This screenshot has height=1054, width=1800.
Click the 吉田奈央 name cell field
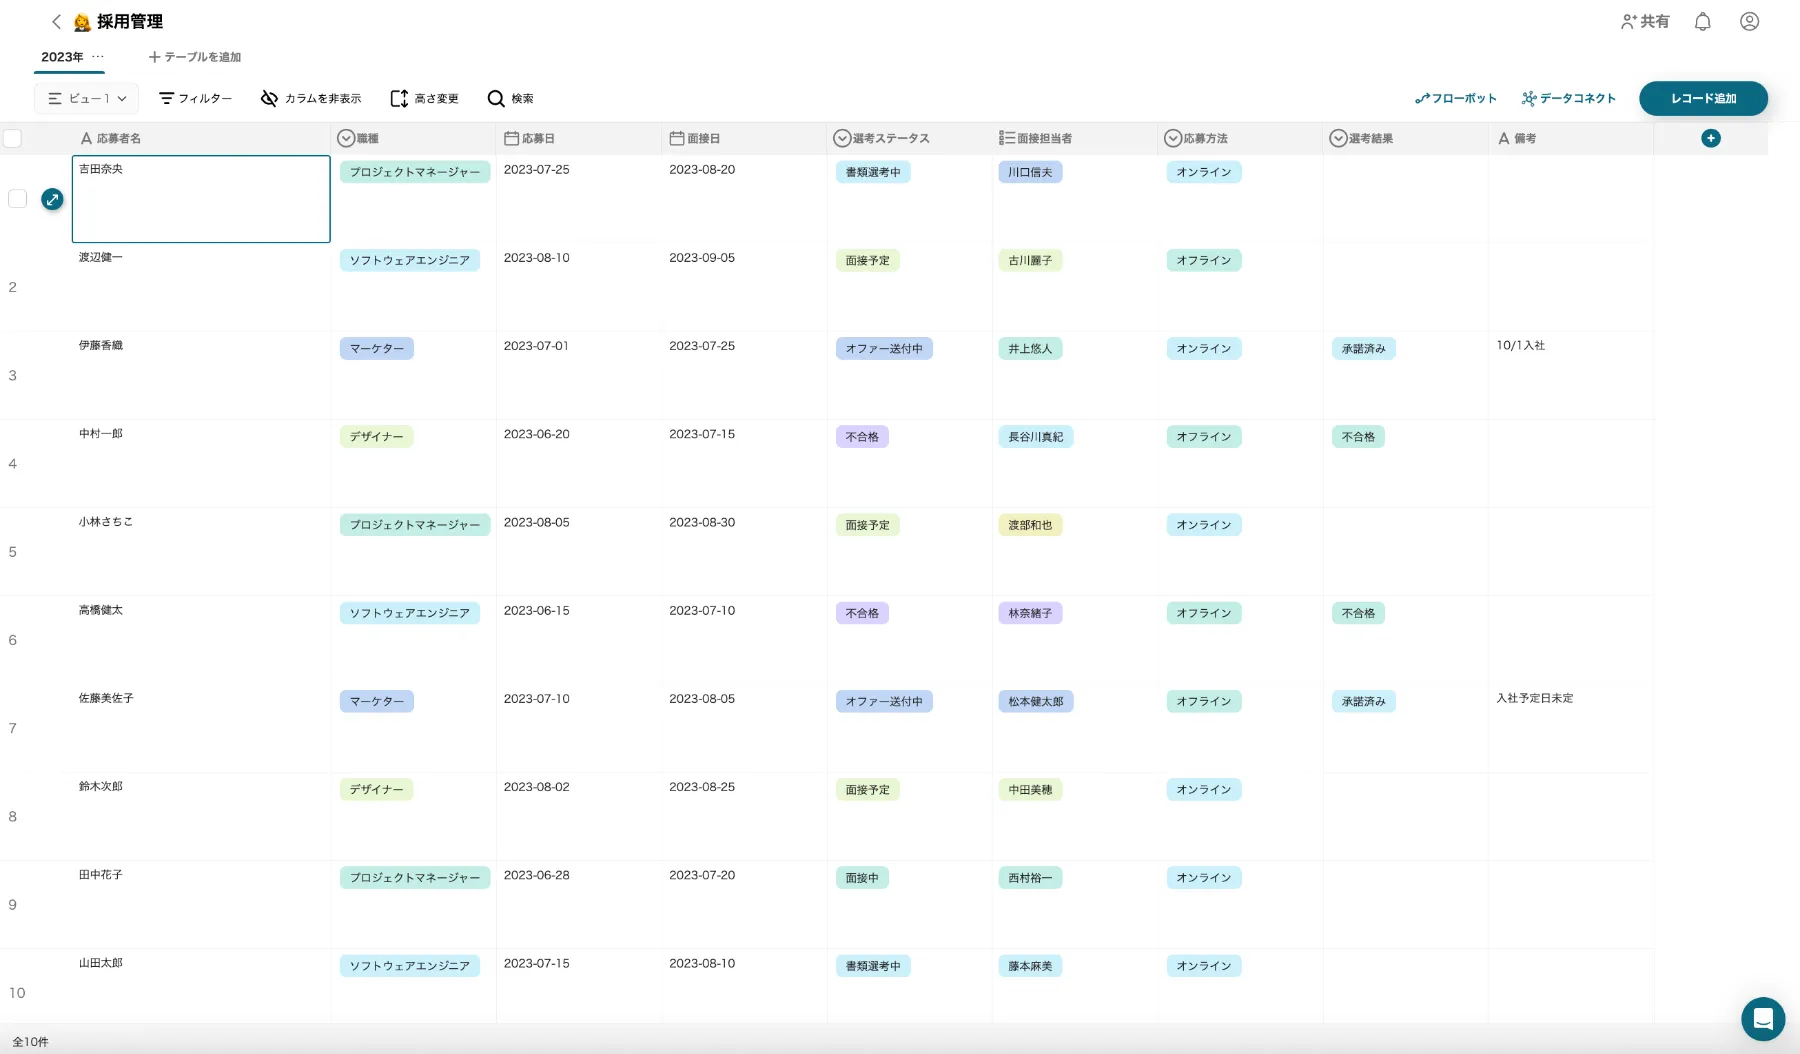[x=201, y=199]
